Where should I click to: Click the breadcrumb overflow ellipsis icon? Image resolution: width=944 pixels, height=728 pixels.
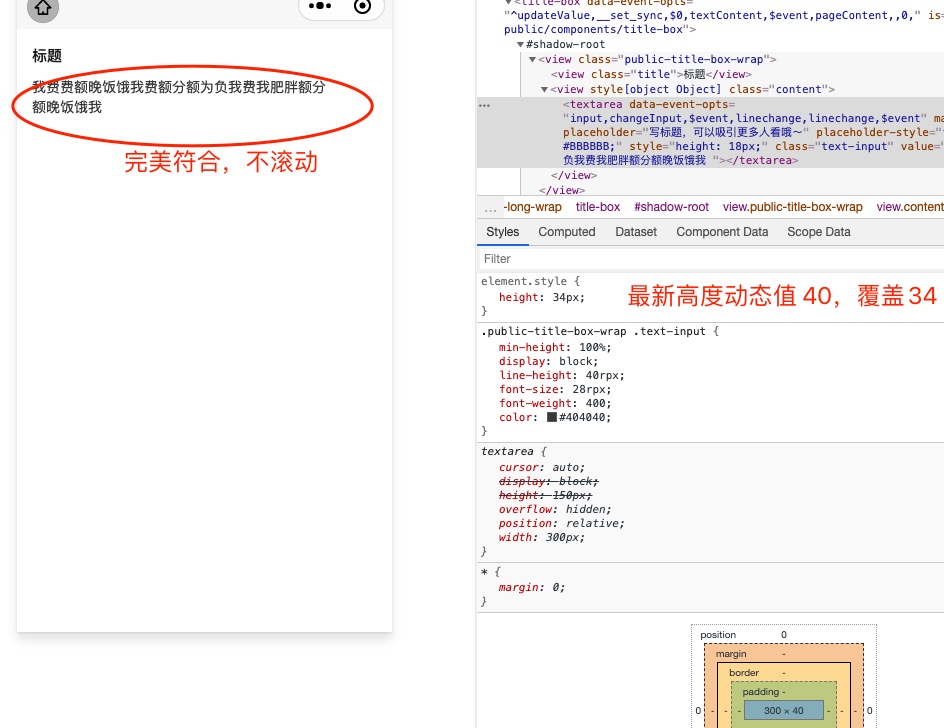tap(489, 207)
